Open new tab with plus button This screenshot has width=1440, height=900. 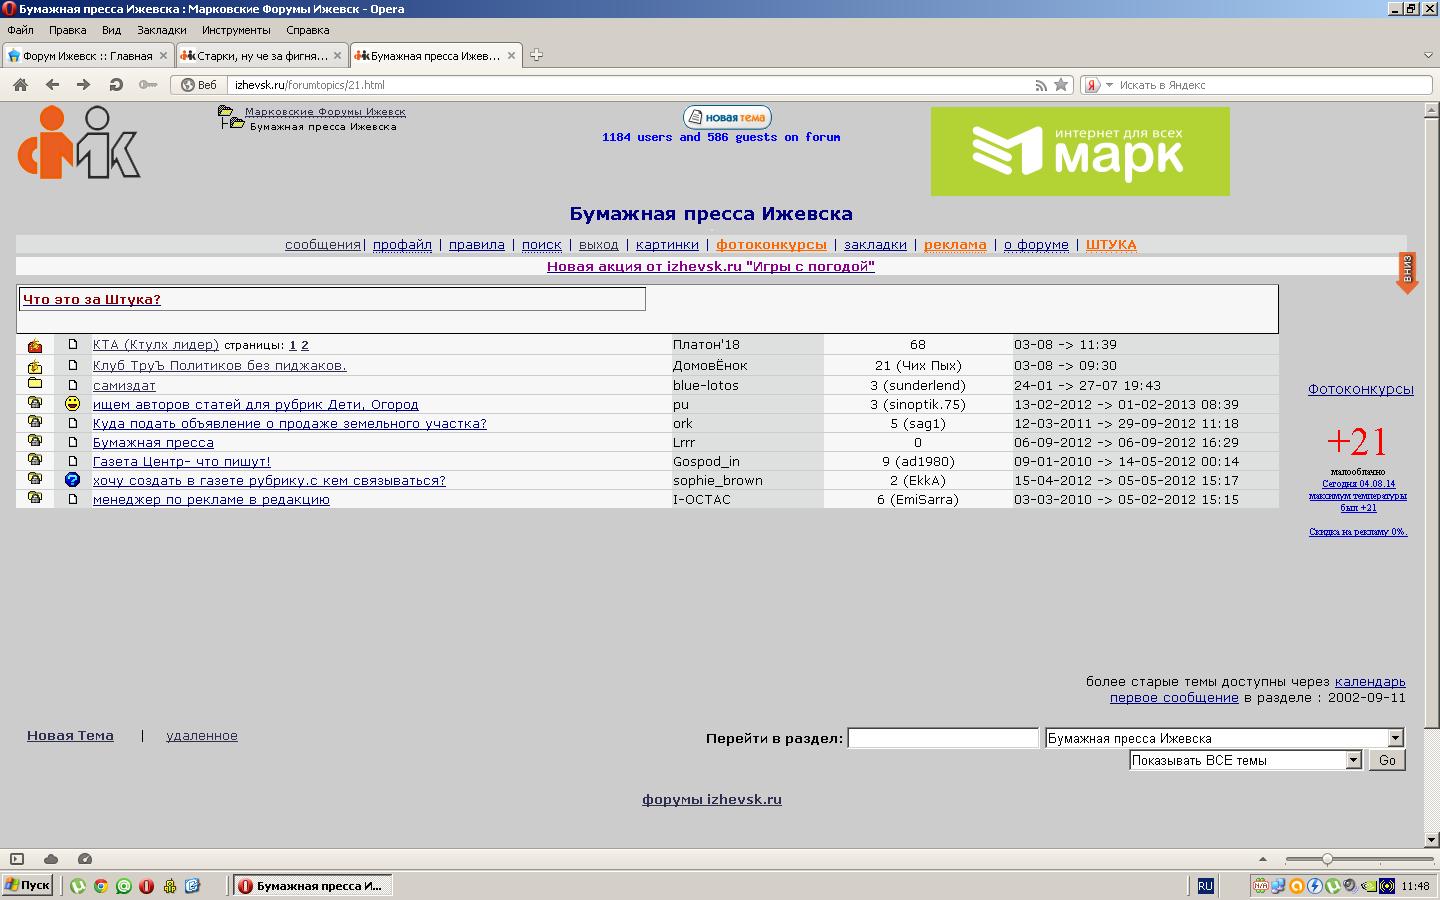click(x=536, y=55)
